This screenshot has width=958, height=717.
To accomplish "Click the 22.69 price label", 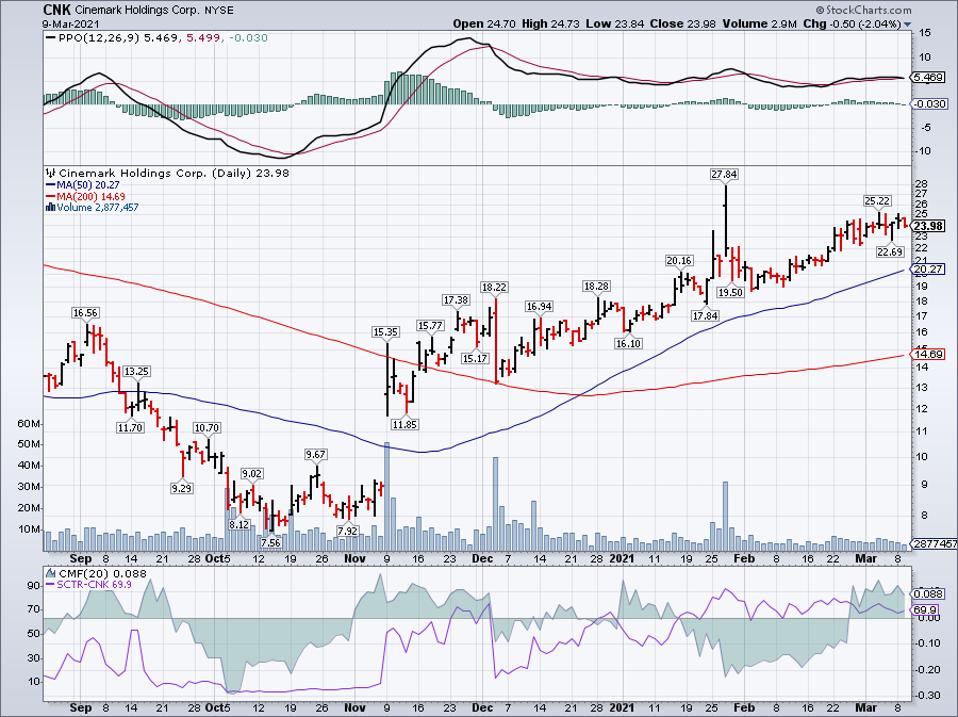I will [890, 252].
